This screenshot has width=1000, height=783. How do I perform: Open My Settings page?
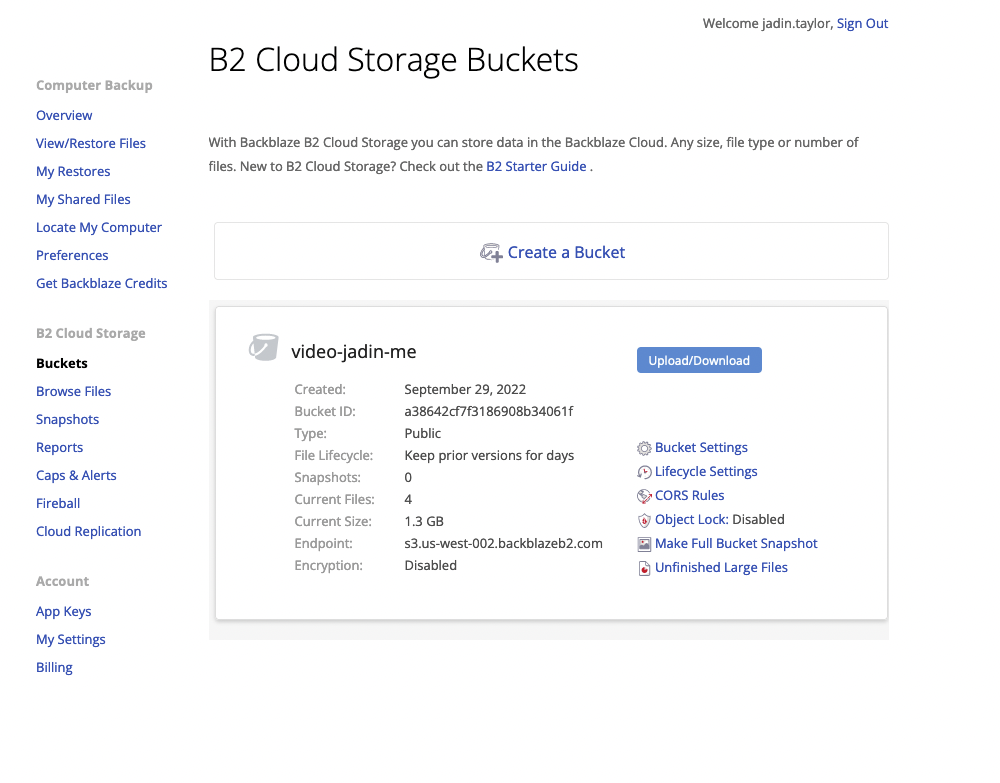click(x=71, y=640)
